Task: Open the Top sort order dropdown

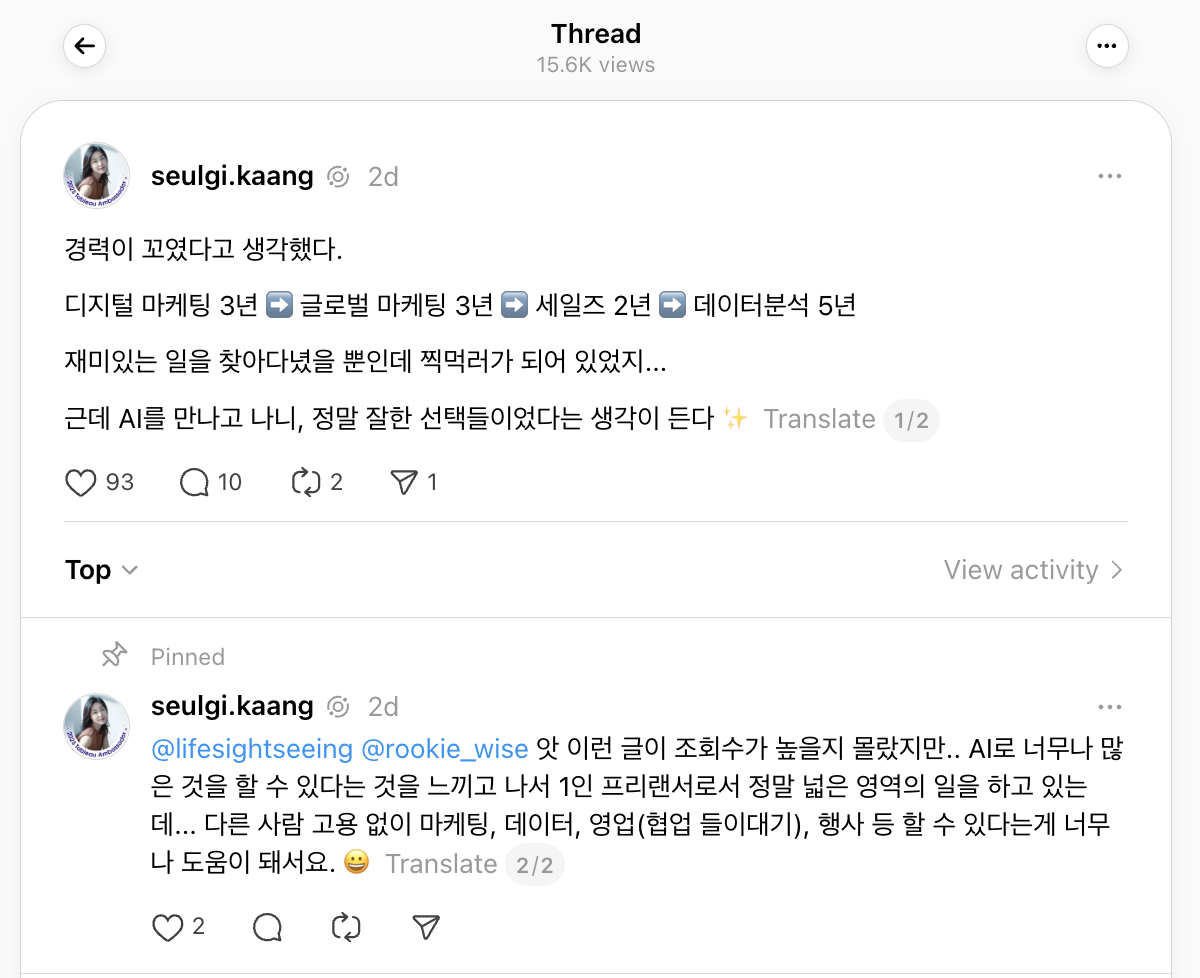Action: click(101, 569)
